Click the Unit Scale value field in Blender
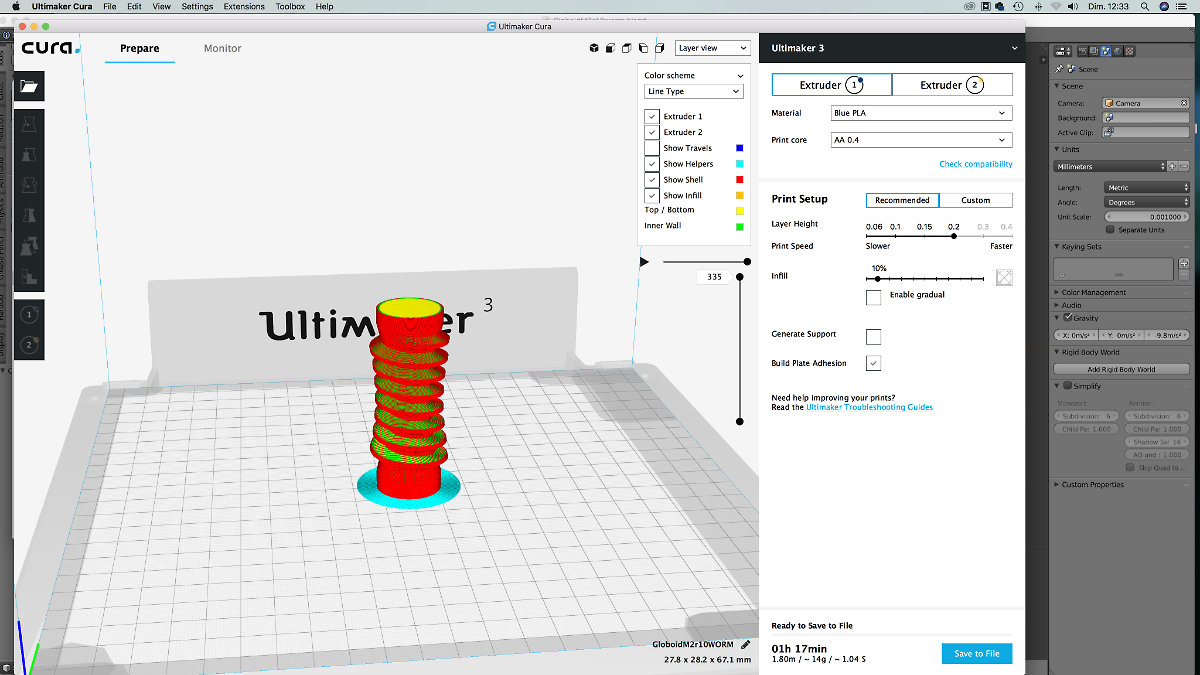1200x675 pixels. tap(1147, 216)
